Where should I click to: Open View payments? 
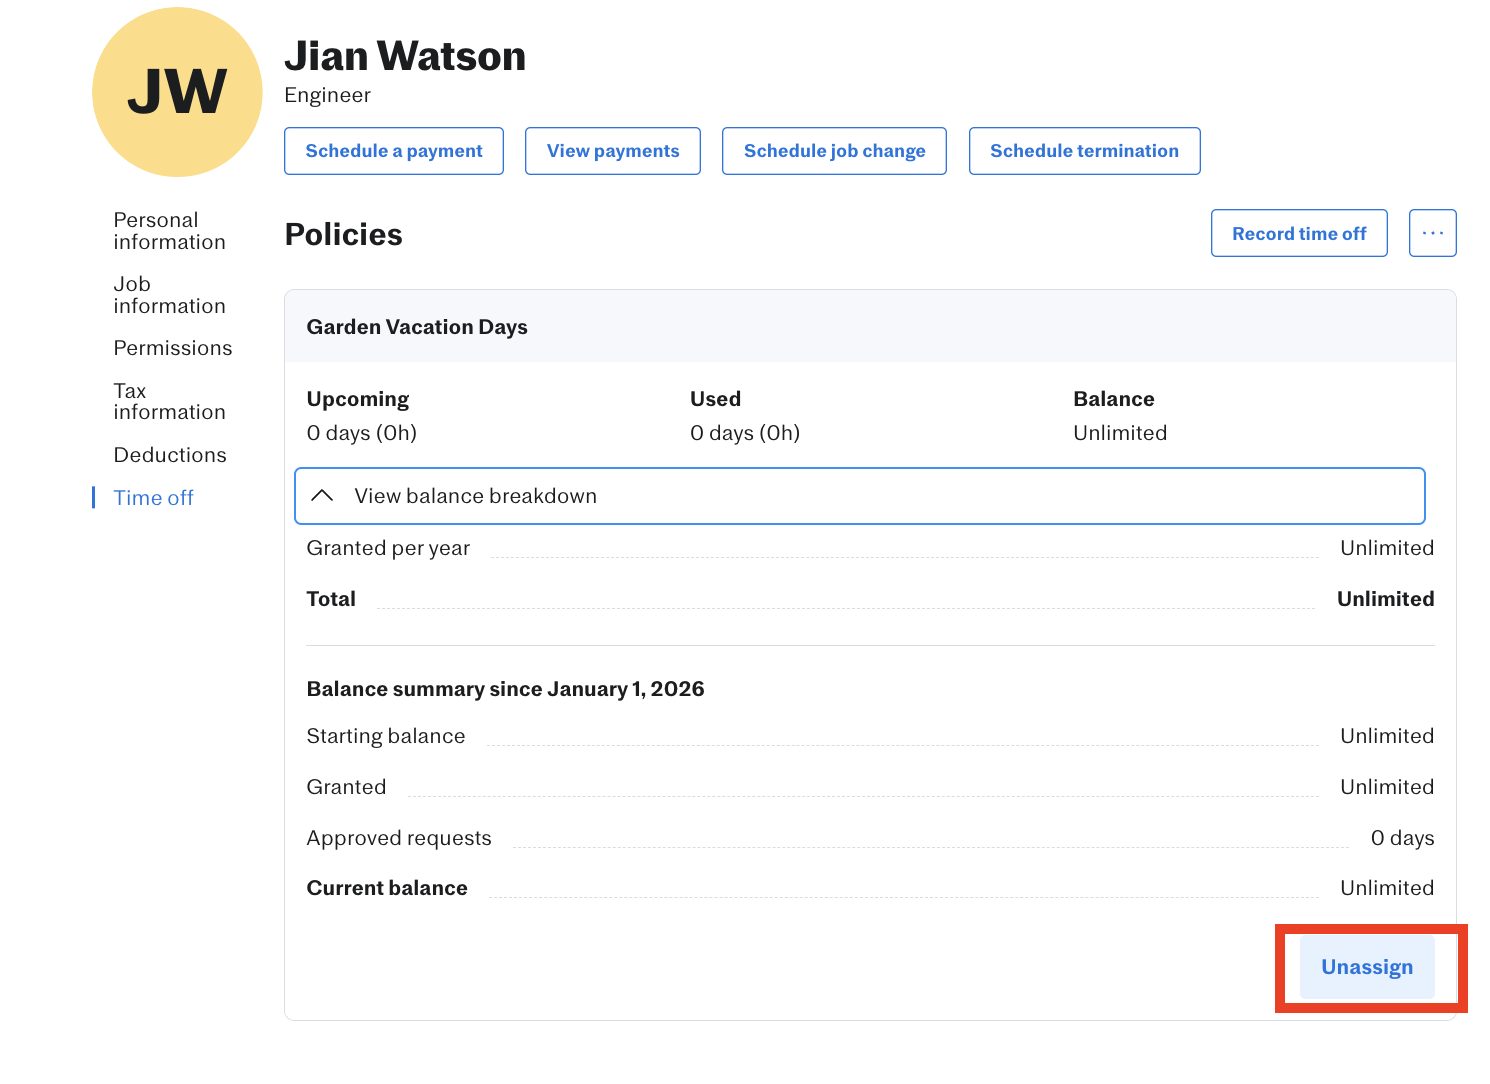pyautogui.click(x=612, y=151)
